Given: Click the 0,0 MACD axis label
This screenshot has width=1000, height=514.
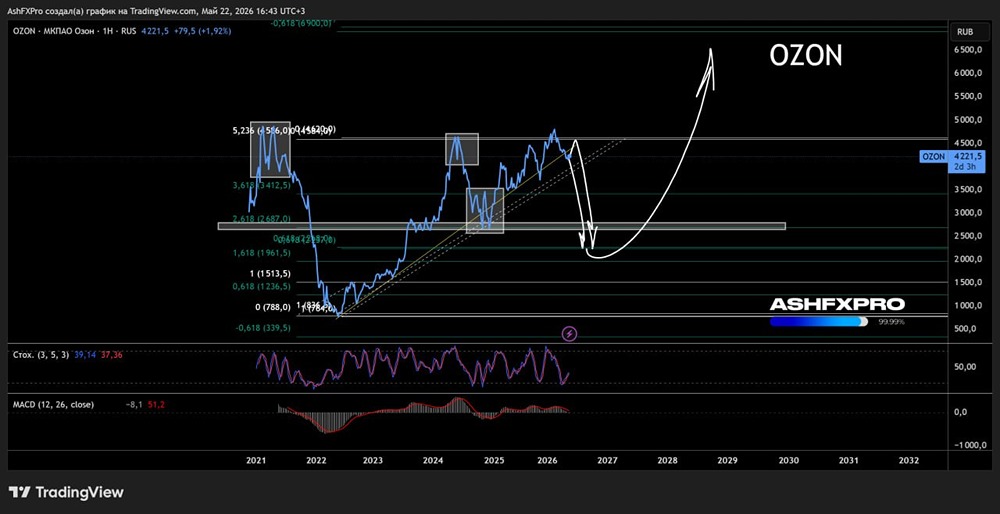Looking at the screenshot, I should tap(960, 412).
